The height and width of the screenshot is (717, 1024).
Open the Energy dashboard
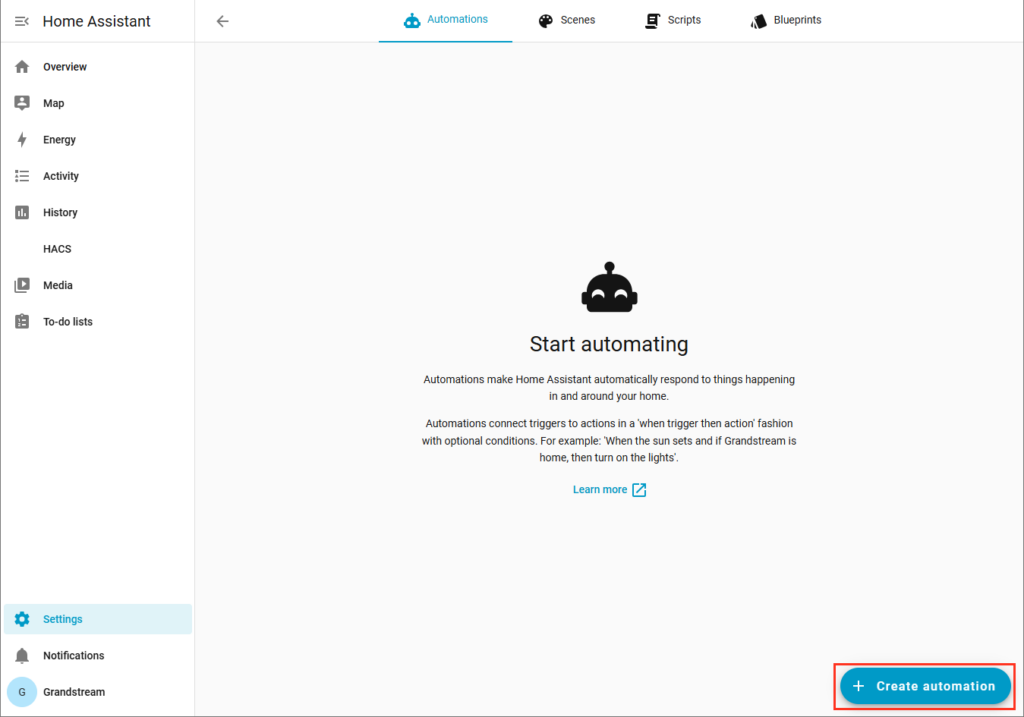pyautogui.click(x=98, y=140)
